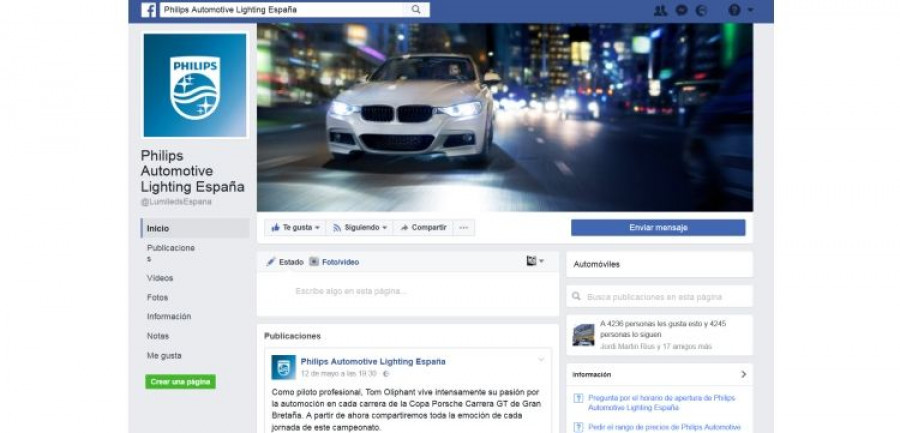
Task: Open friend requests icon in top bar
Action: (x=661, y=10)
